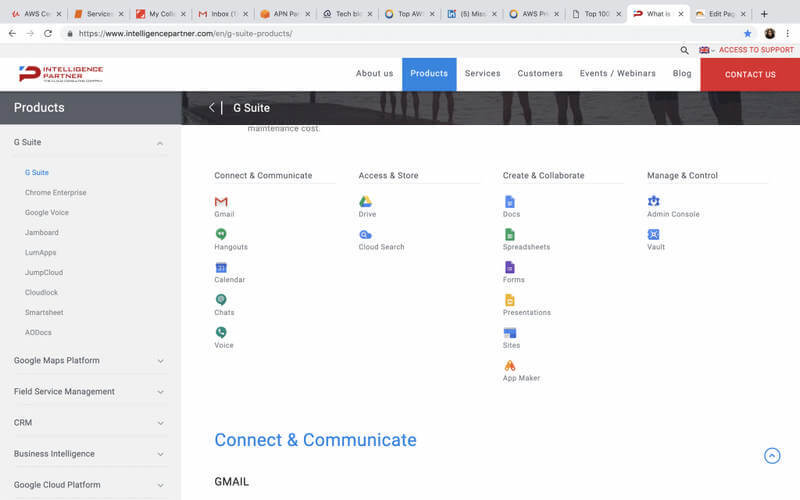Select the highlighted G Suite sub-link
This screenshot has width=800, height=500.
click(37, 172)
